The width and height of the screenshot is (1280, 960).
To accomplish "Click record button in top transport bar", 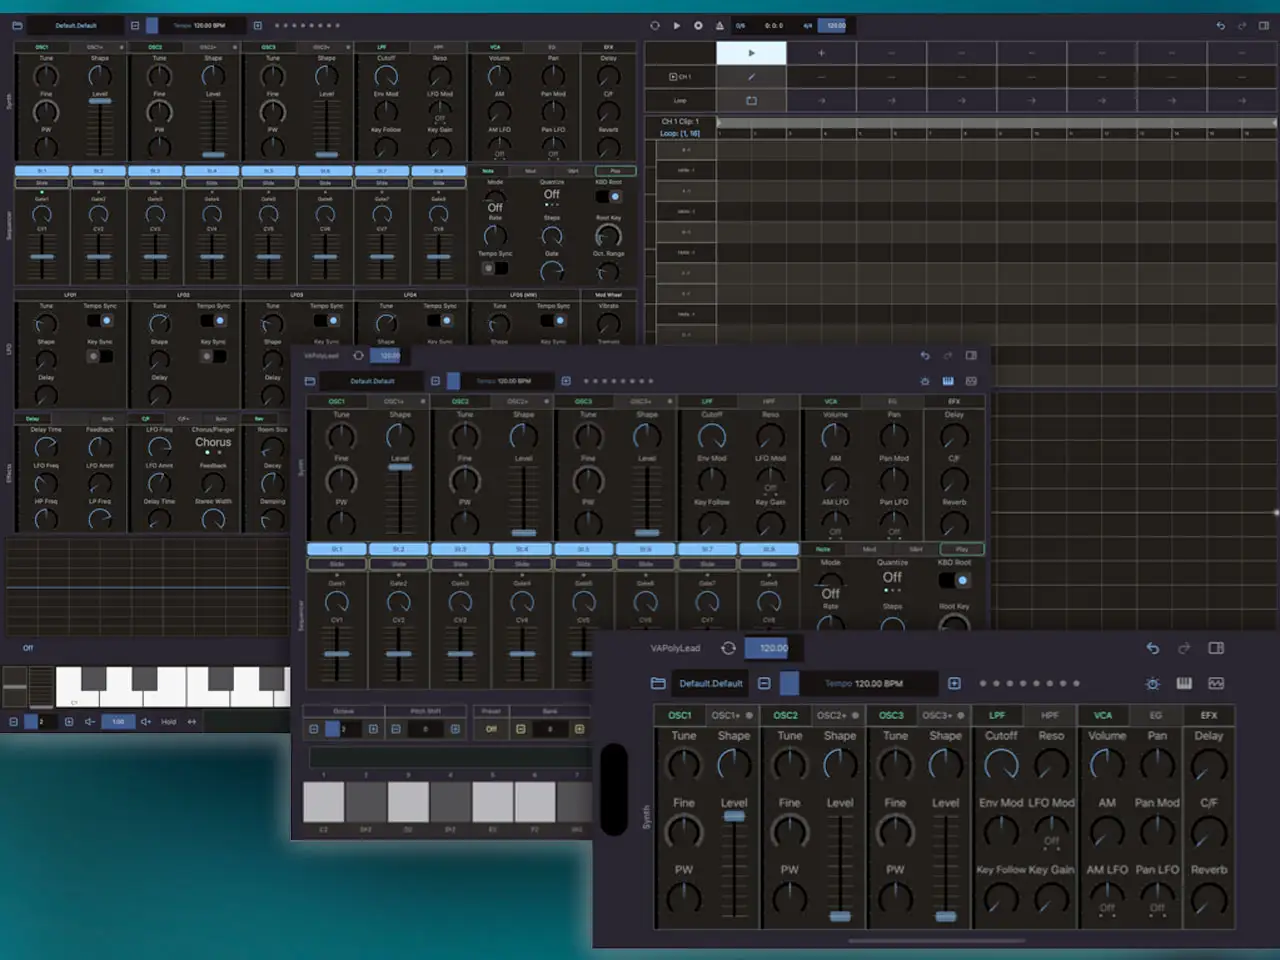I will pyautogui.click(x=698, y=25).
